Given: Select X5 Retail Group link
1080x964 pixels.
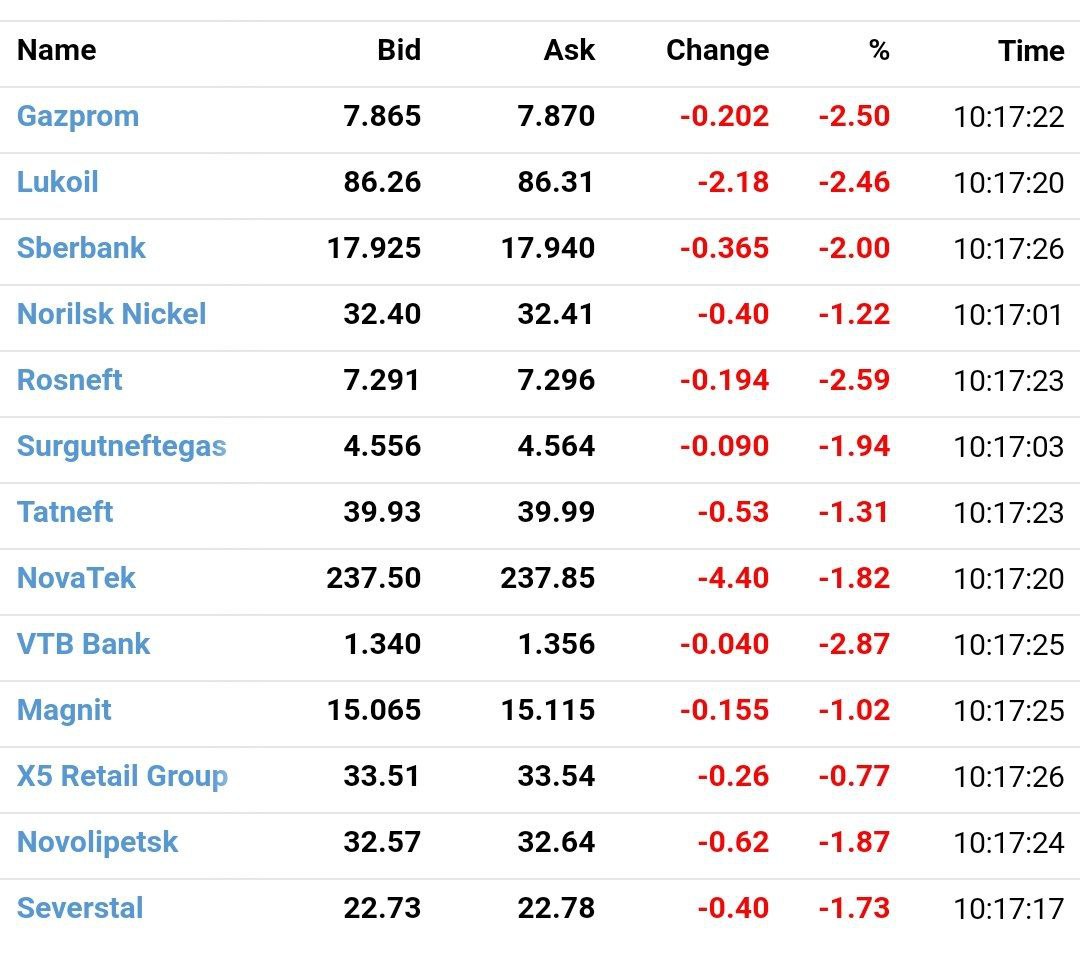Looking at the screenshot, I should tap(122, 776).
